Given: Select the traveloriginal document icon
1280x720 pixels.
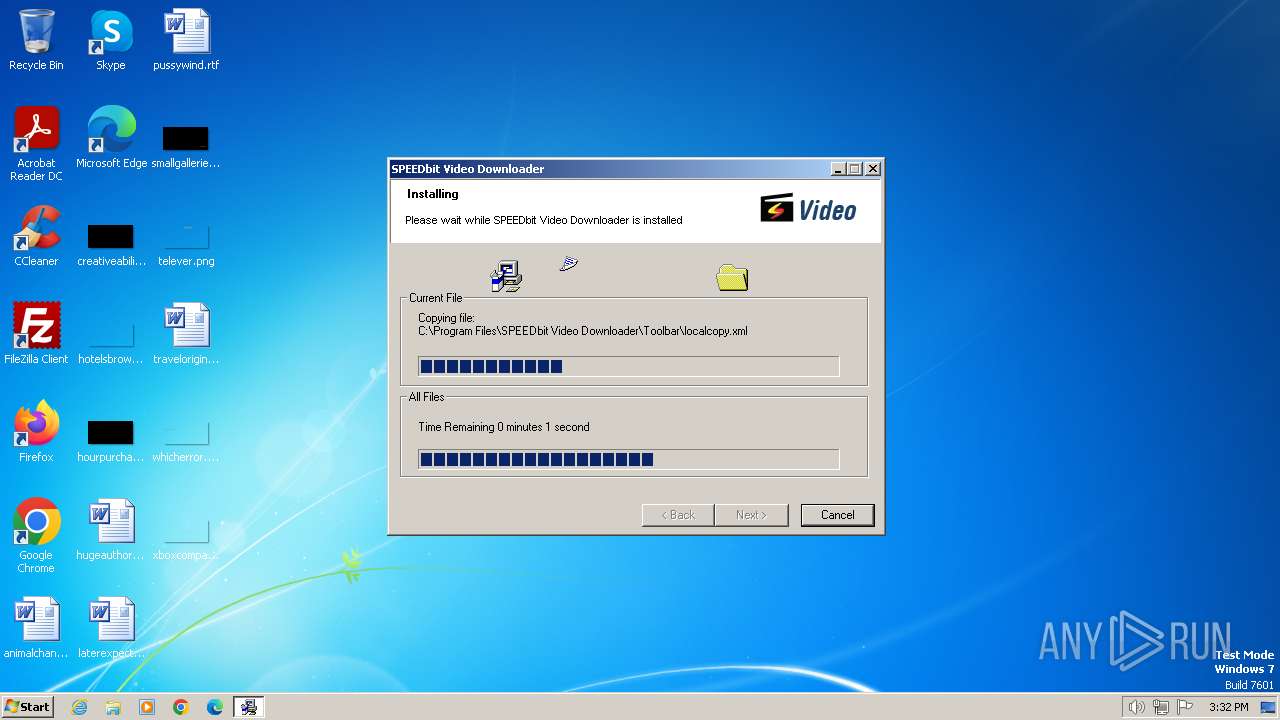Looking at the screenshot, I should [186, 334].
